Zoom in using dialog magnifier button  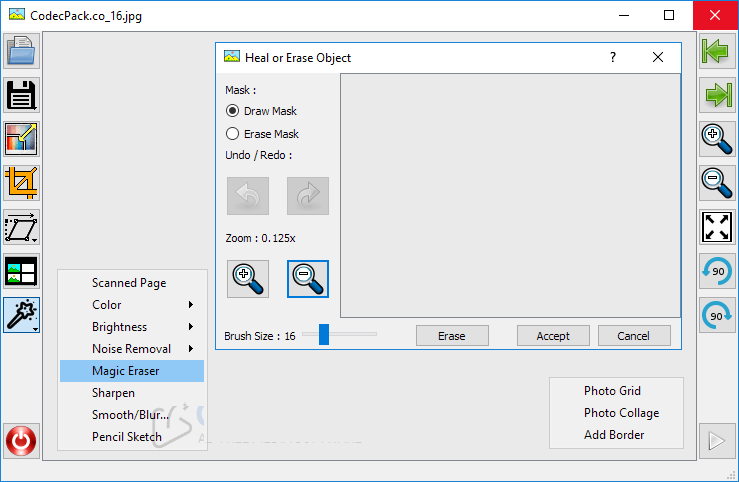(248, 279)
